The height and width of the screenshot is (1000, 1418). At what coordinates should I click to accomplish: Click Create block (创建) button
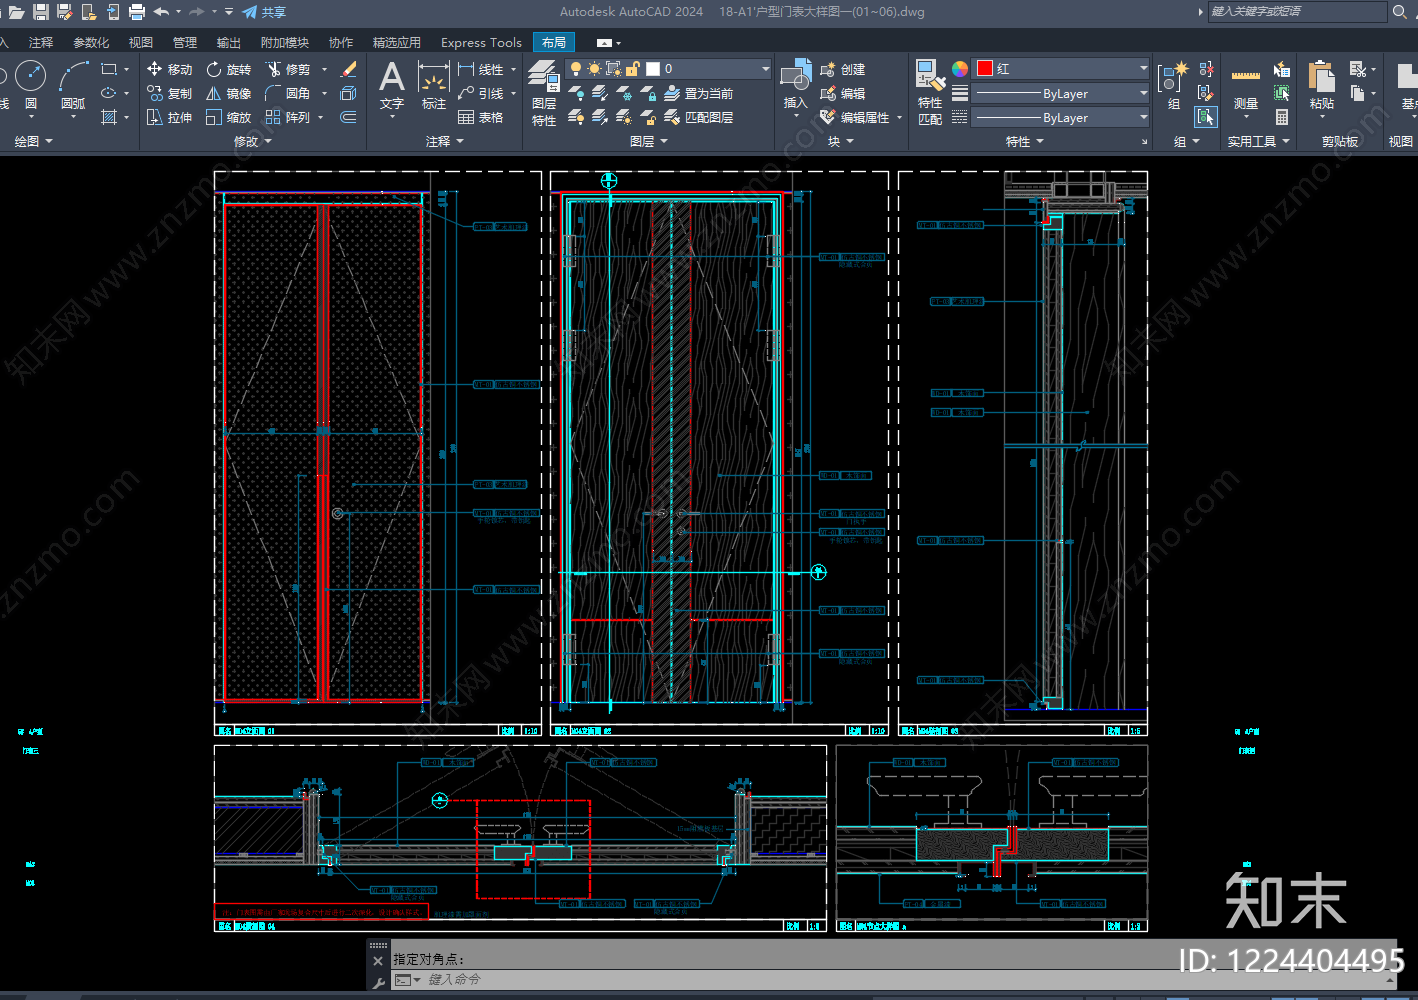click(843, 69)
